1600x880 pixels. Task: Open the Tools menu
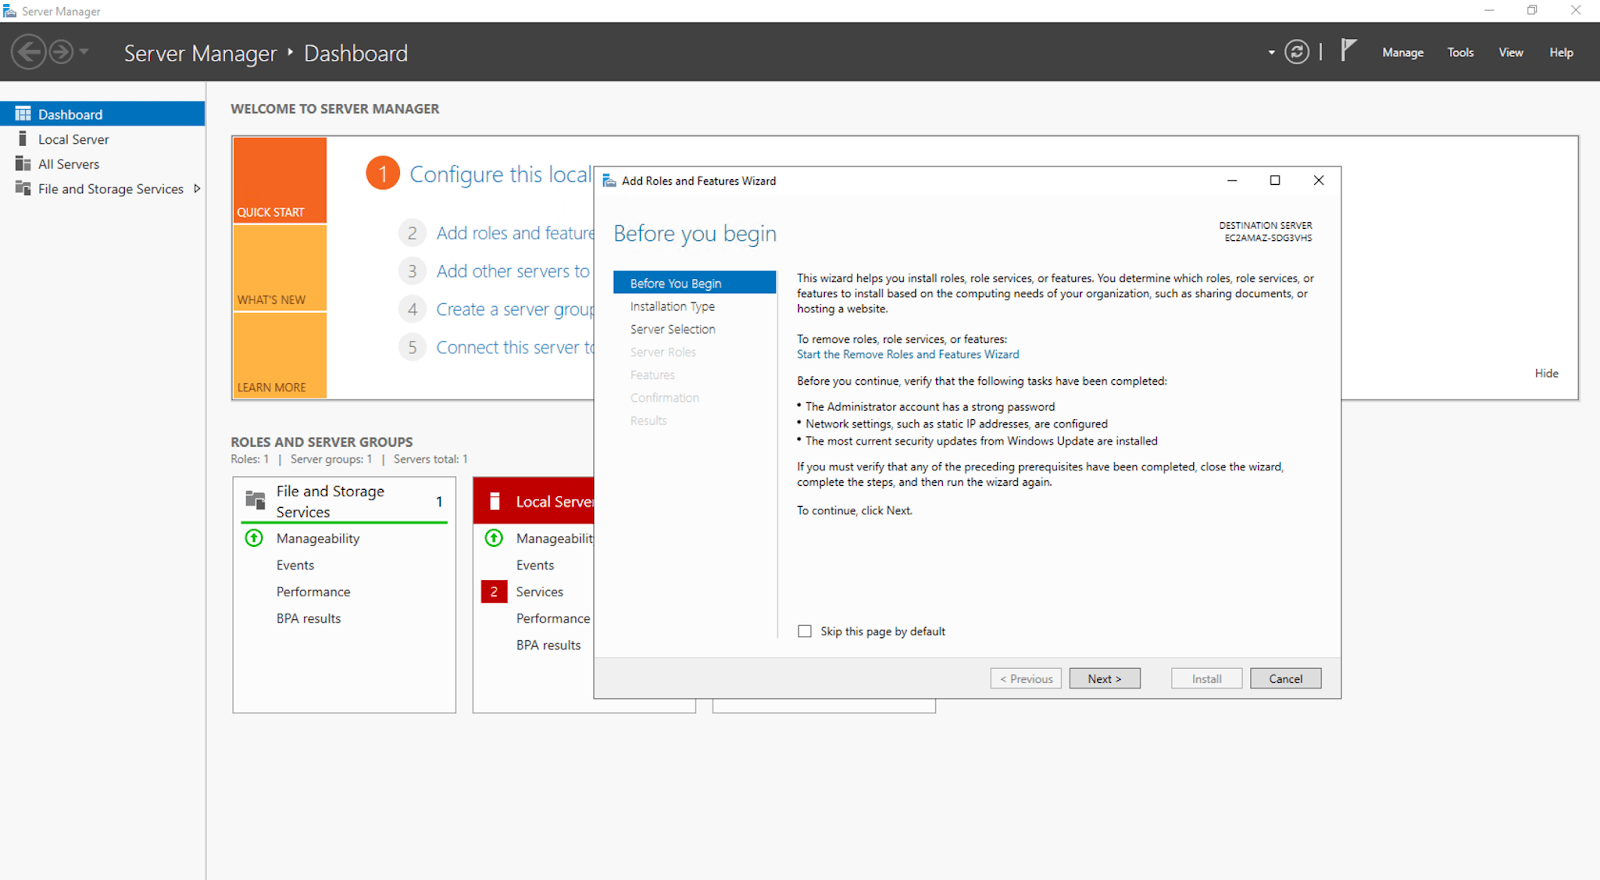pyautogui.click(x=1460, y=53)
